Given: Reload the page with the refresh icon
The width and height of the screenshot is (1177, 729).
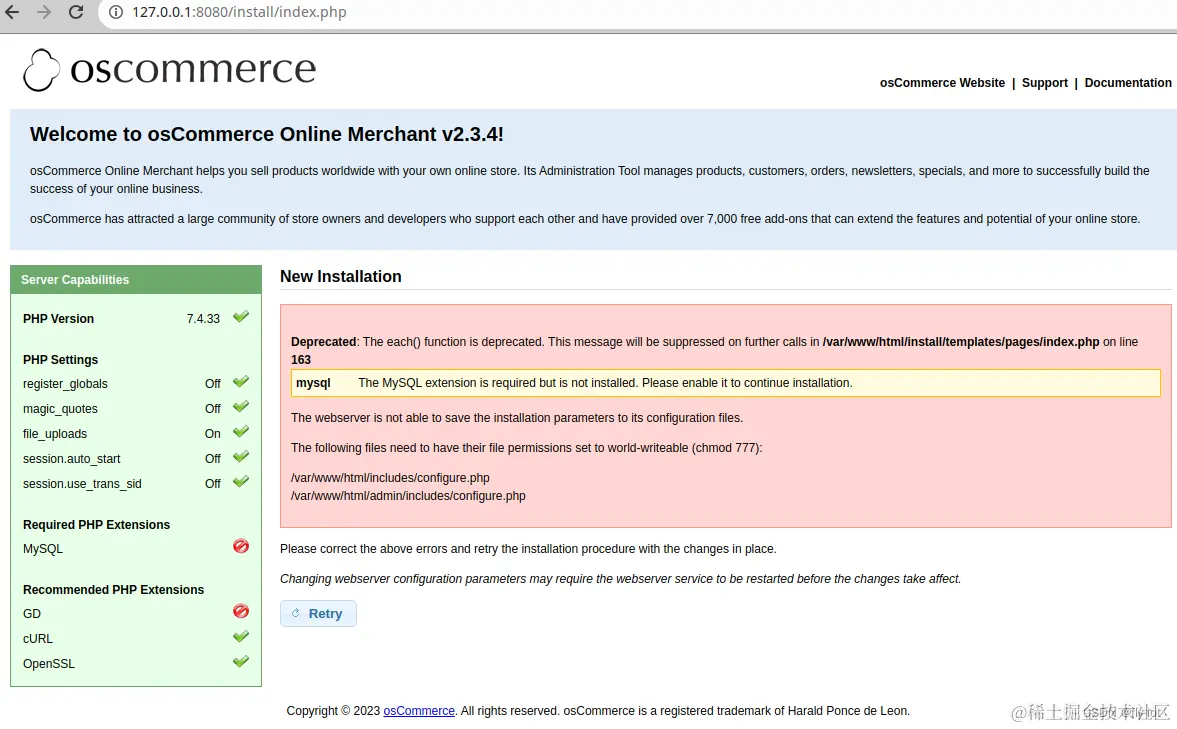Looking at the screenshot, I should pos(76,12).
